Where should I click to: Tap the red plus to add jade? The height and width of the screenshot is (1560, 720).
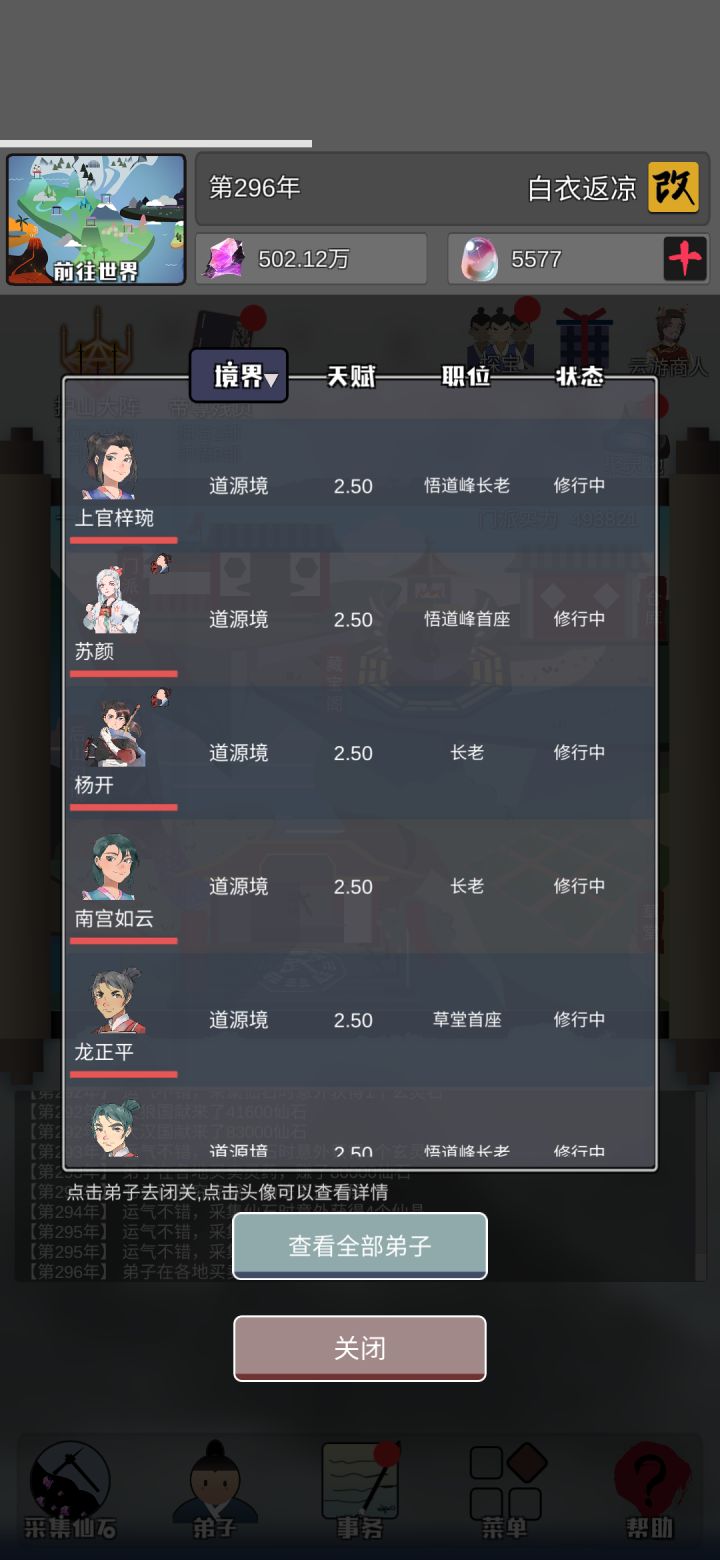(685, 259)
